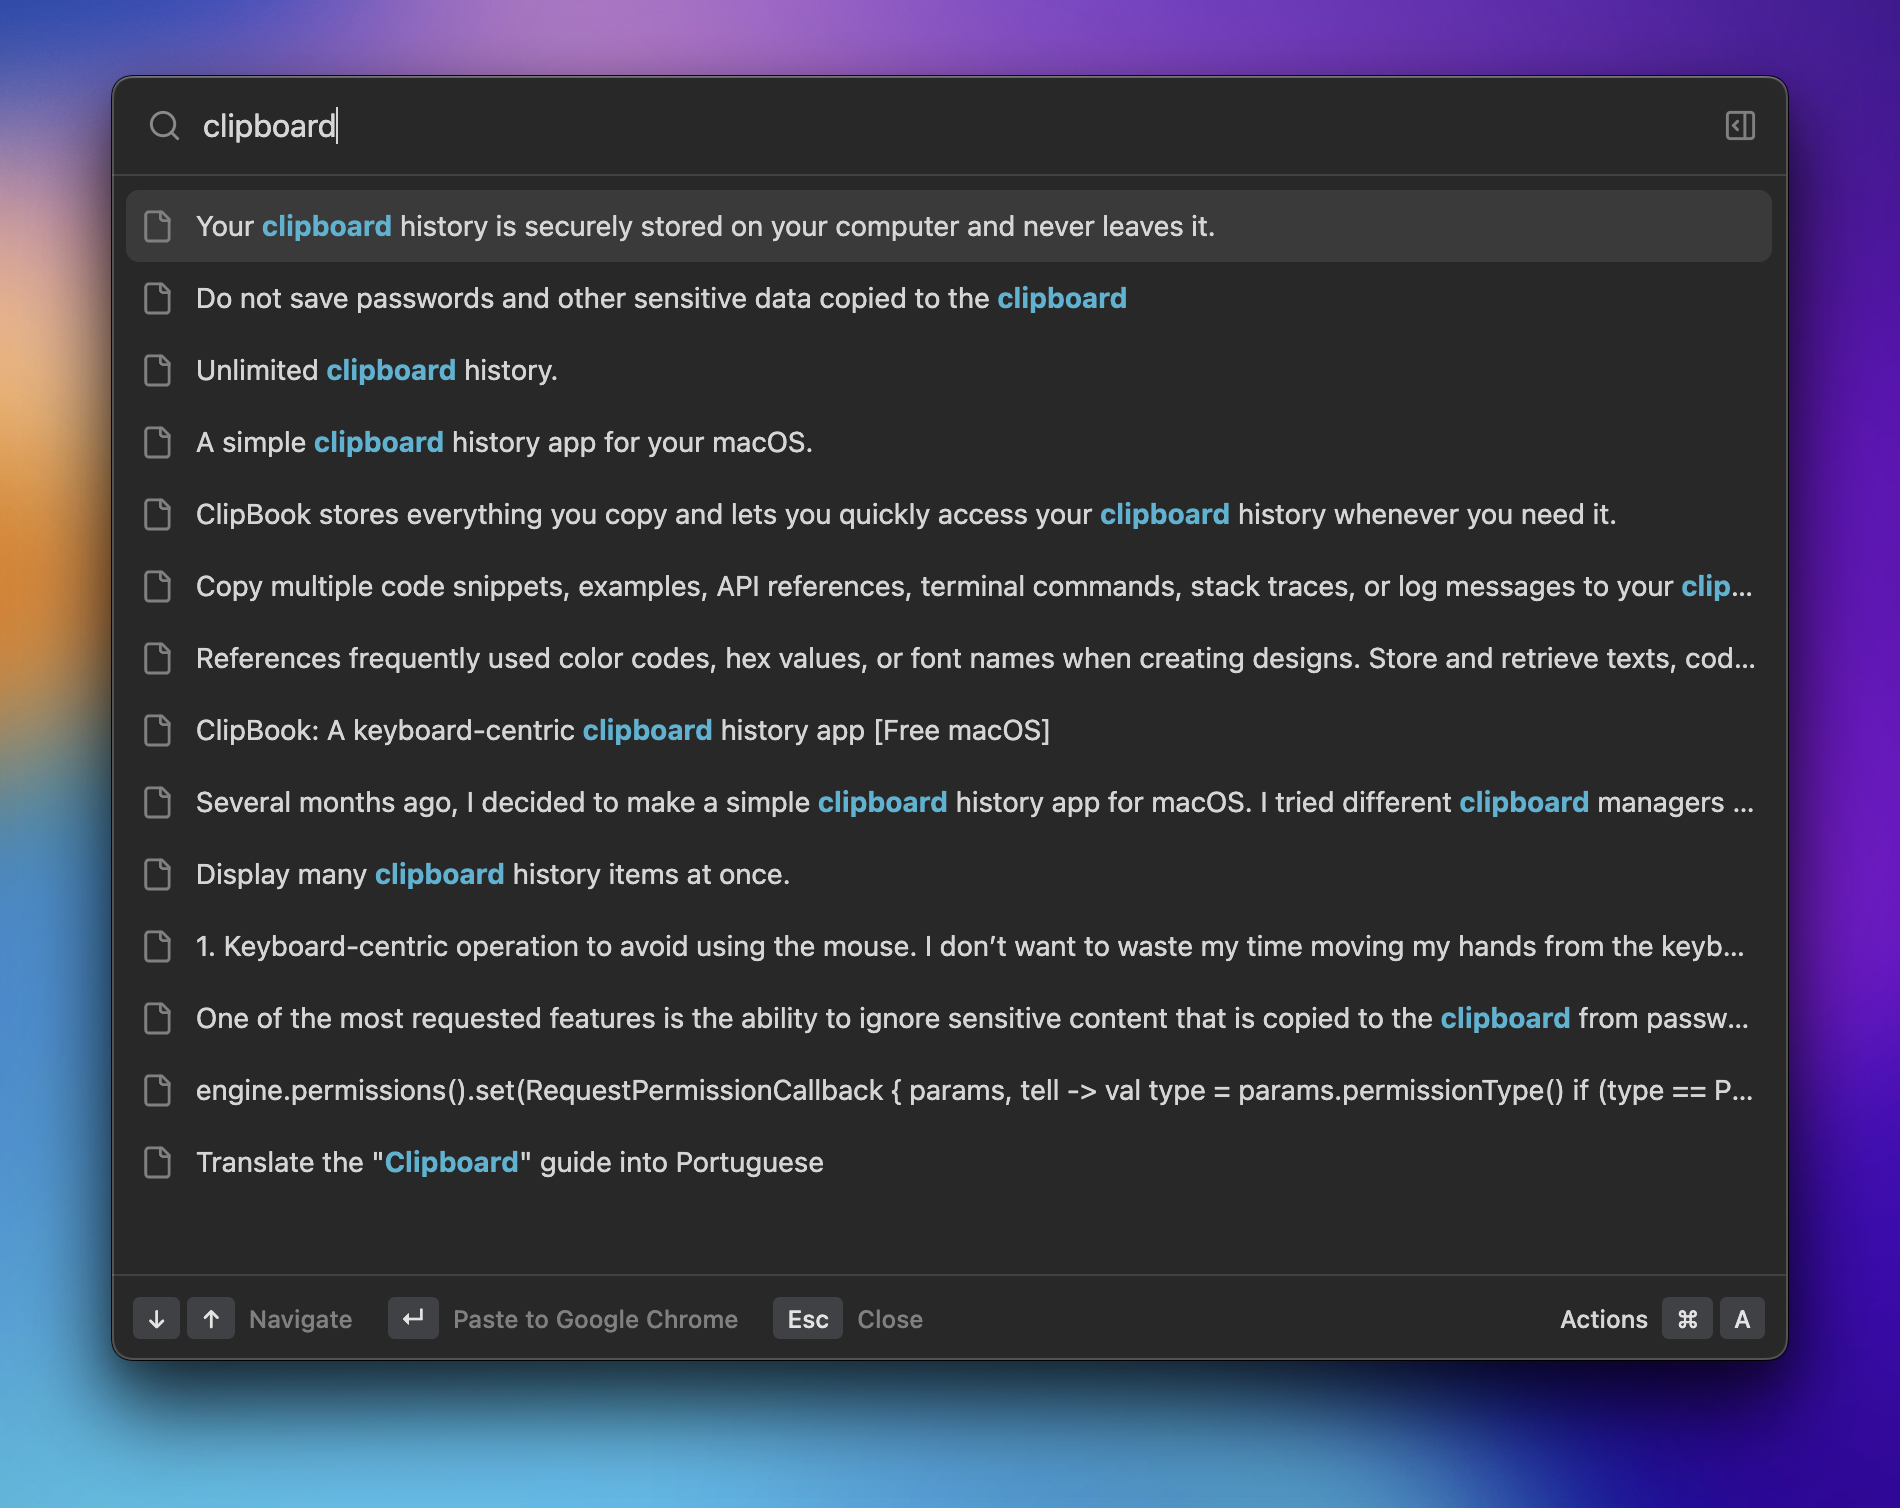
Task: Click the 'Close' label
Action: 890,1319
